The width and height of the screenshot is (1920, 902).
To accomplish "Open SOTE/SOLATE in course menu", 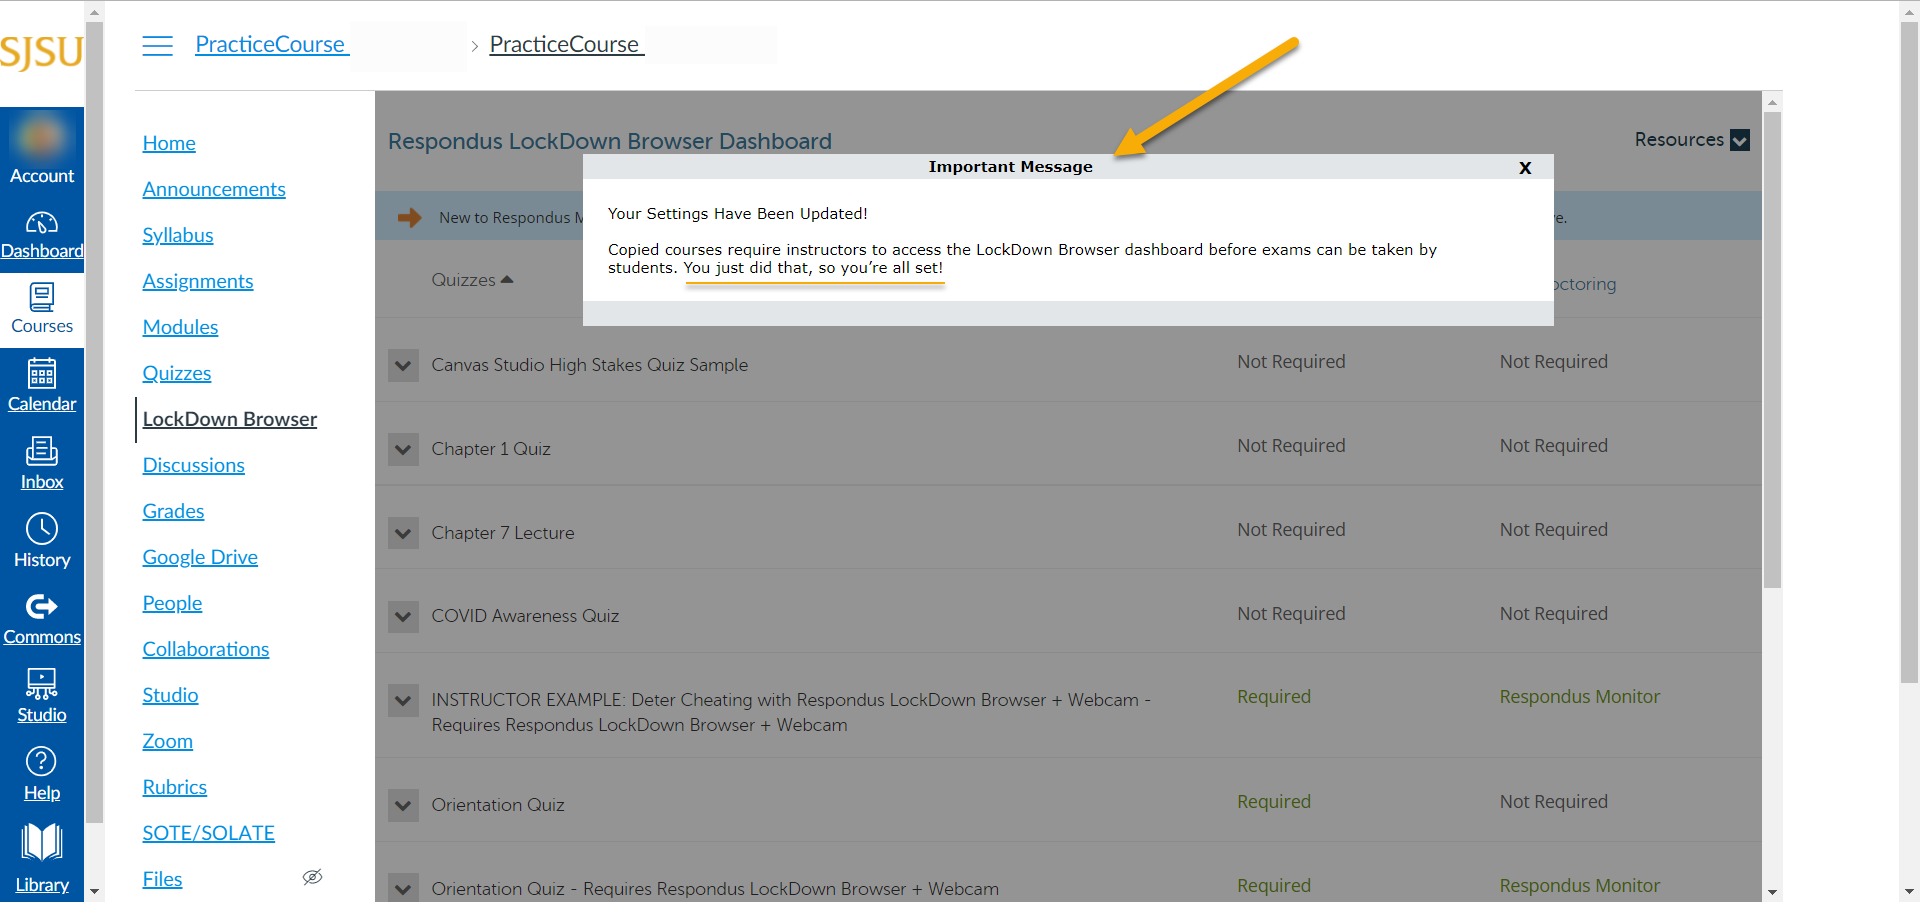I will click(x=209, y=833).
